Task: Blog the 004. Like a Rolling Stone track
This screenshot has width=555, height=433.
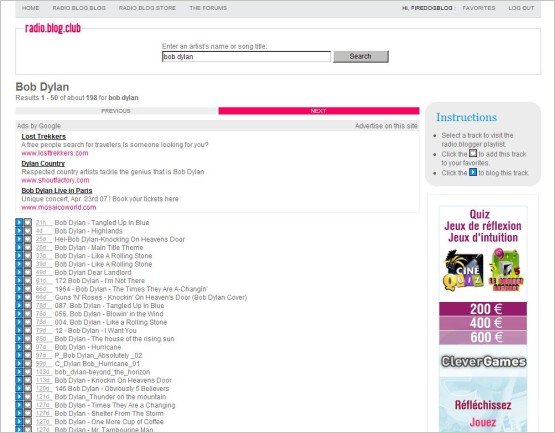Action: click(x=19, y=322)
